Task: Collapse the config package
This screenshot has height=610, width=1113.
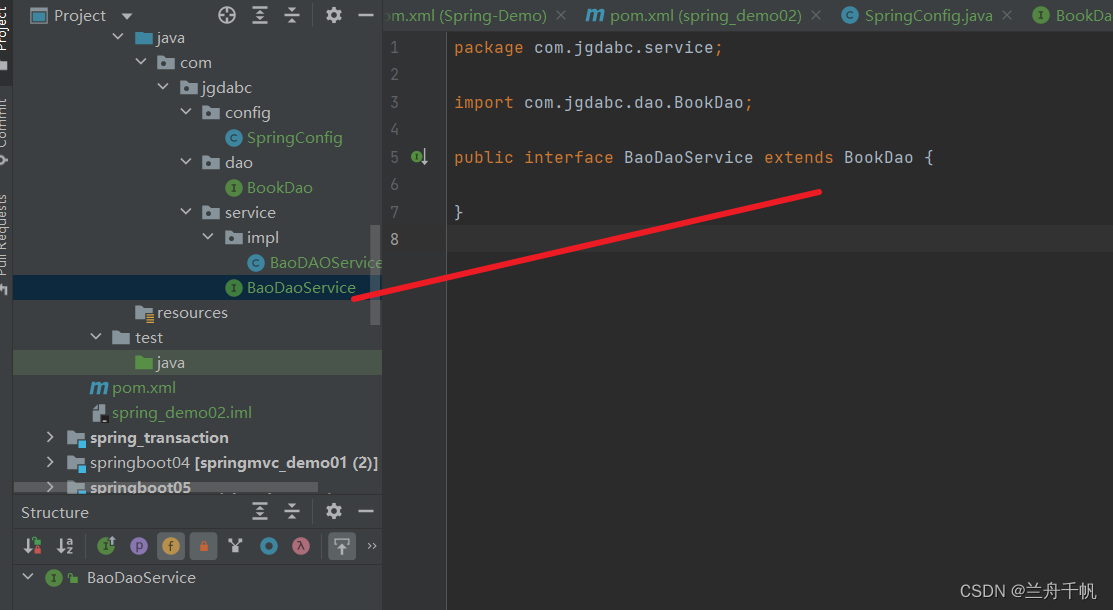Action: tap(185, 111)
